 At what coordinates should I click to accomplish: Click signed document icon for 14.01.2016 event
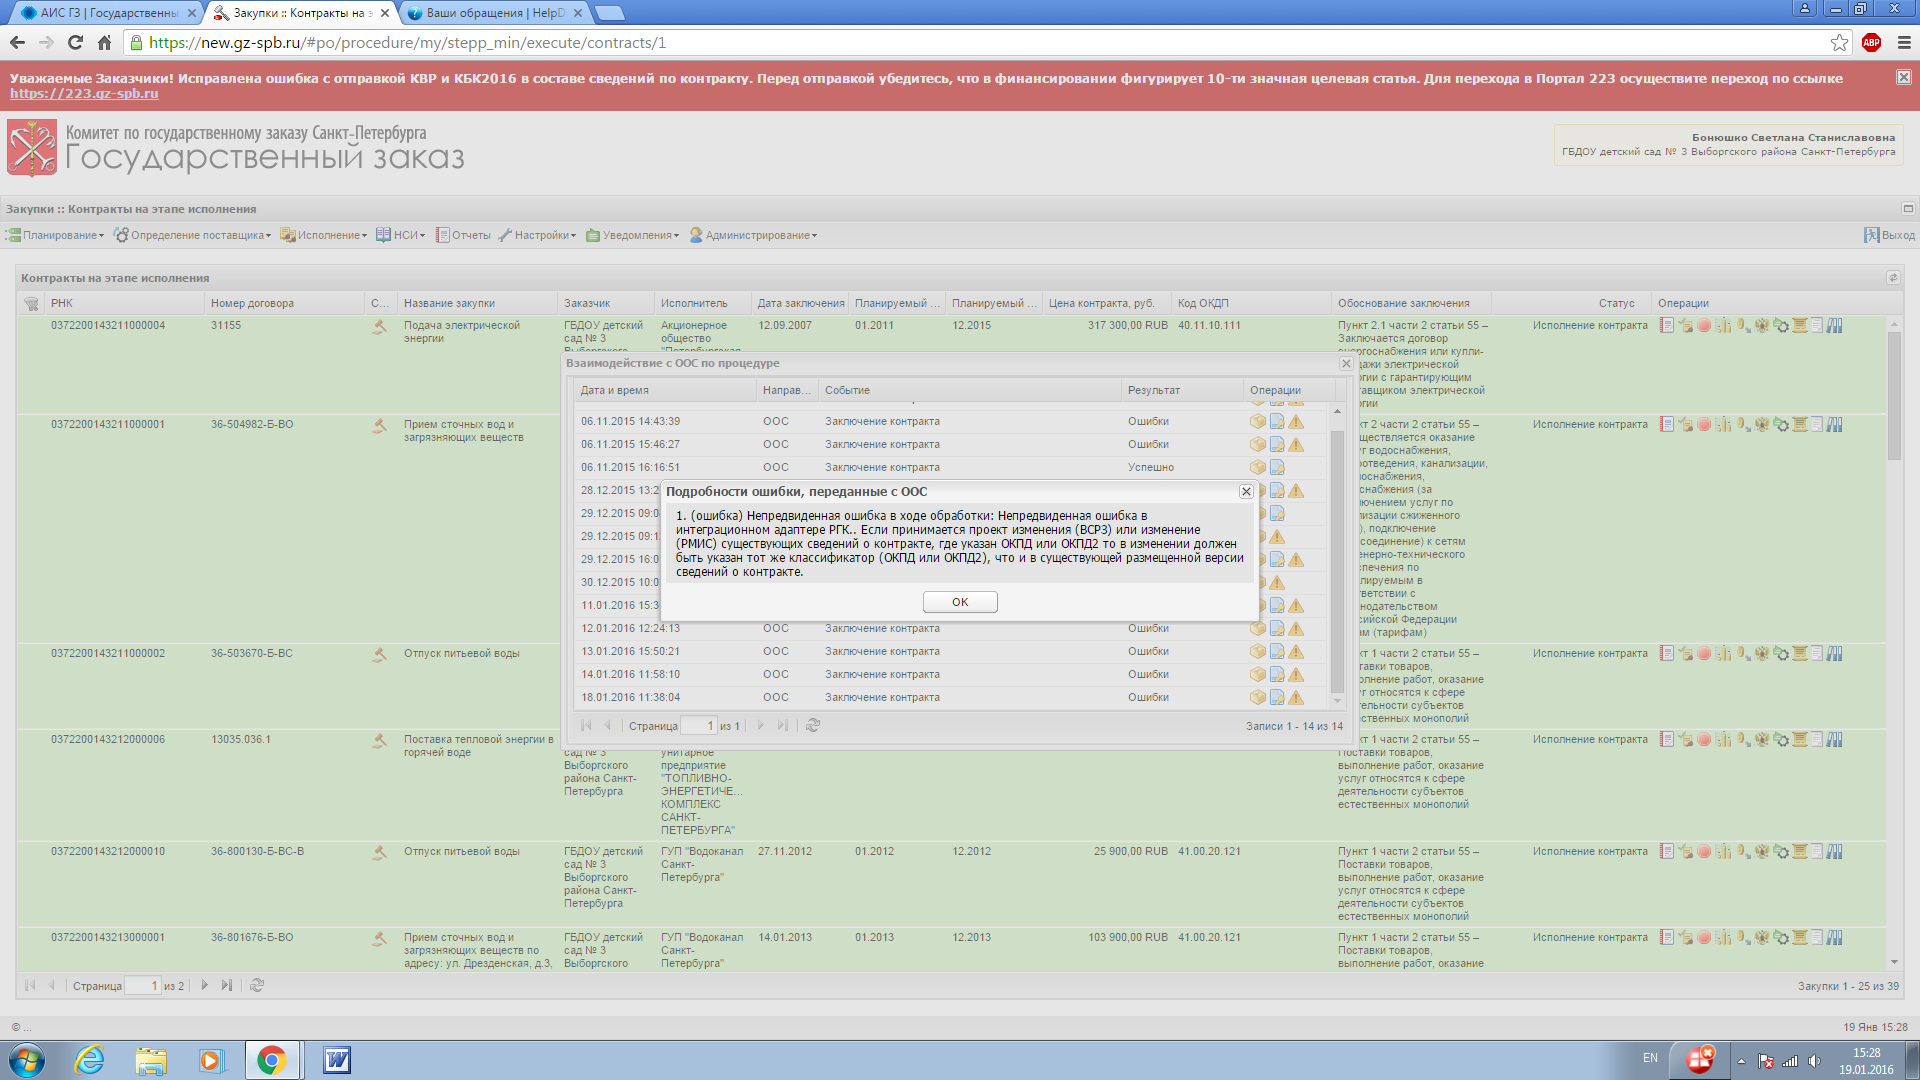click(x=1277, y=675)
